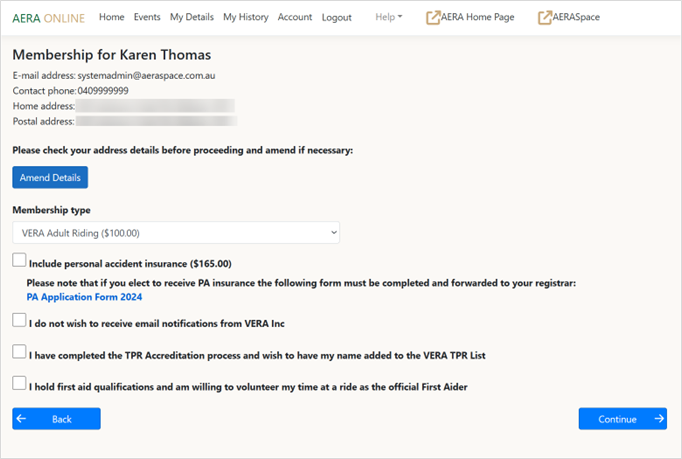Click the right arrow icon on Continue button
Viewport: 682px width, 459px height.
coord(659,419)
